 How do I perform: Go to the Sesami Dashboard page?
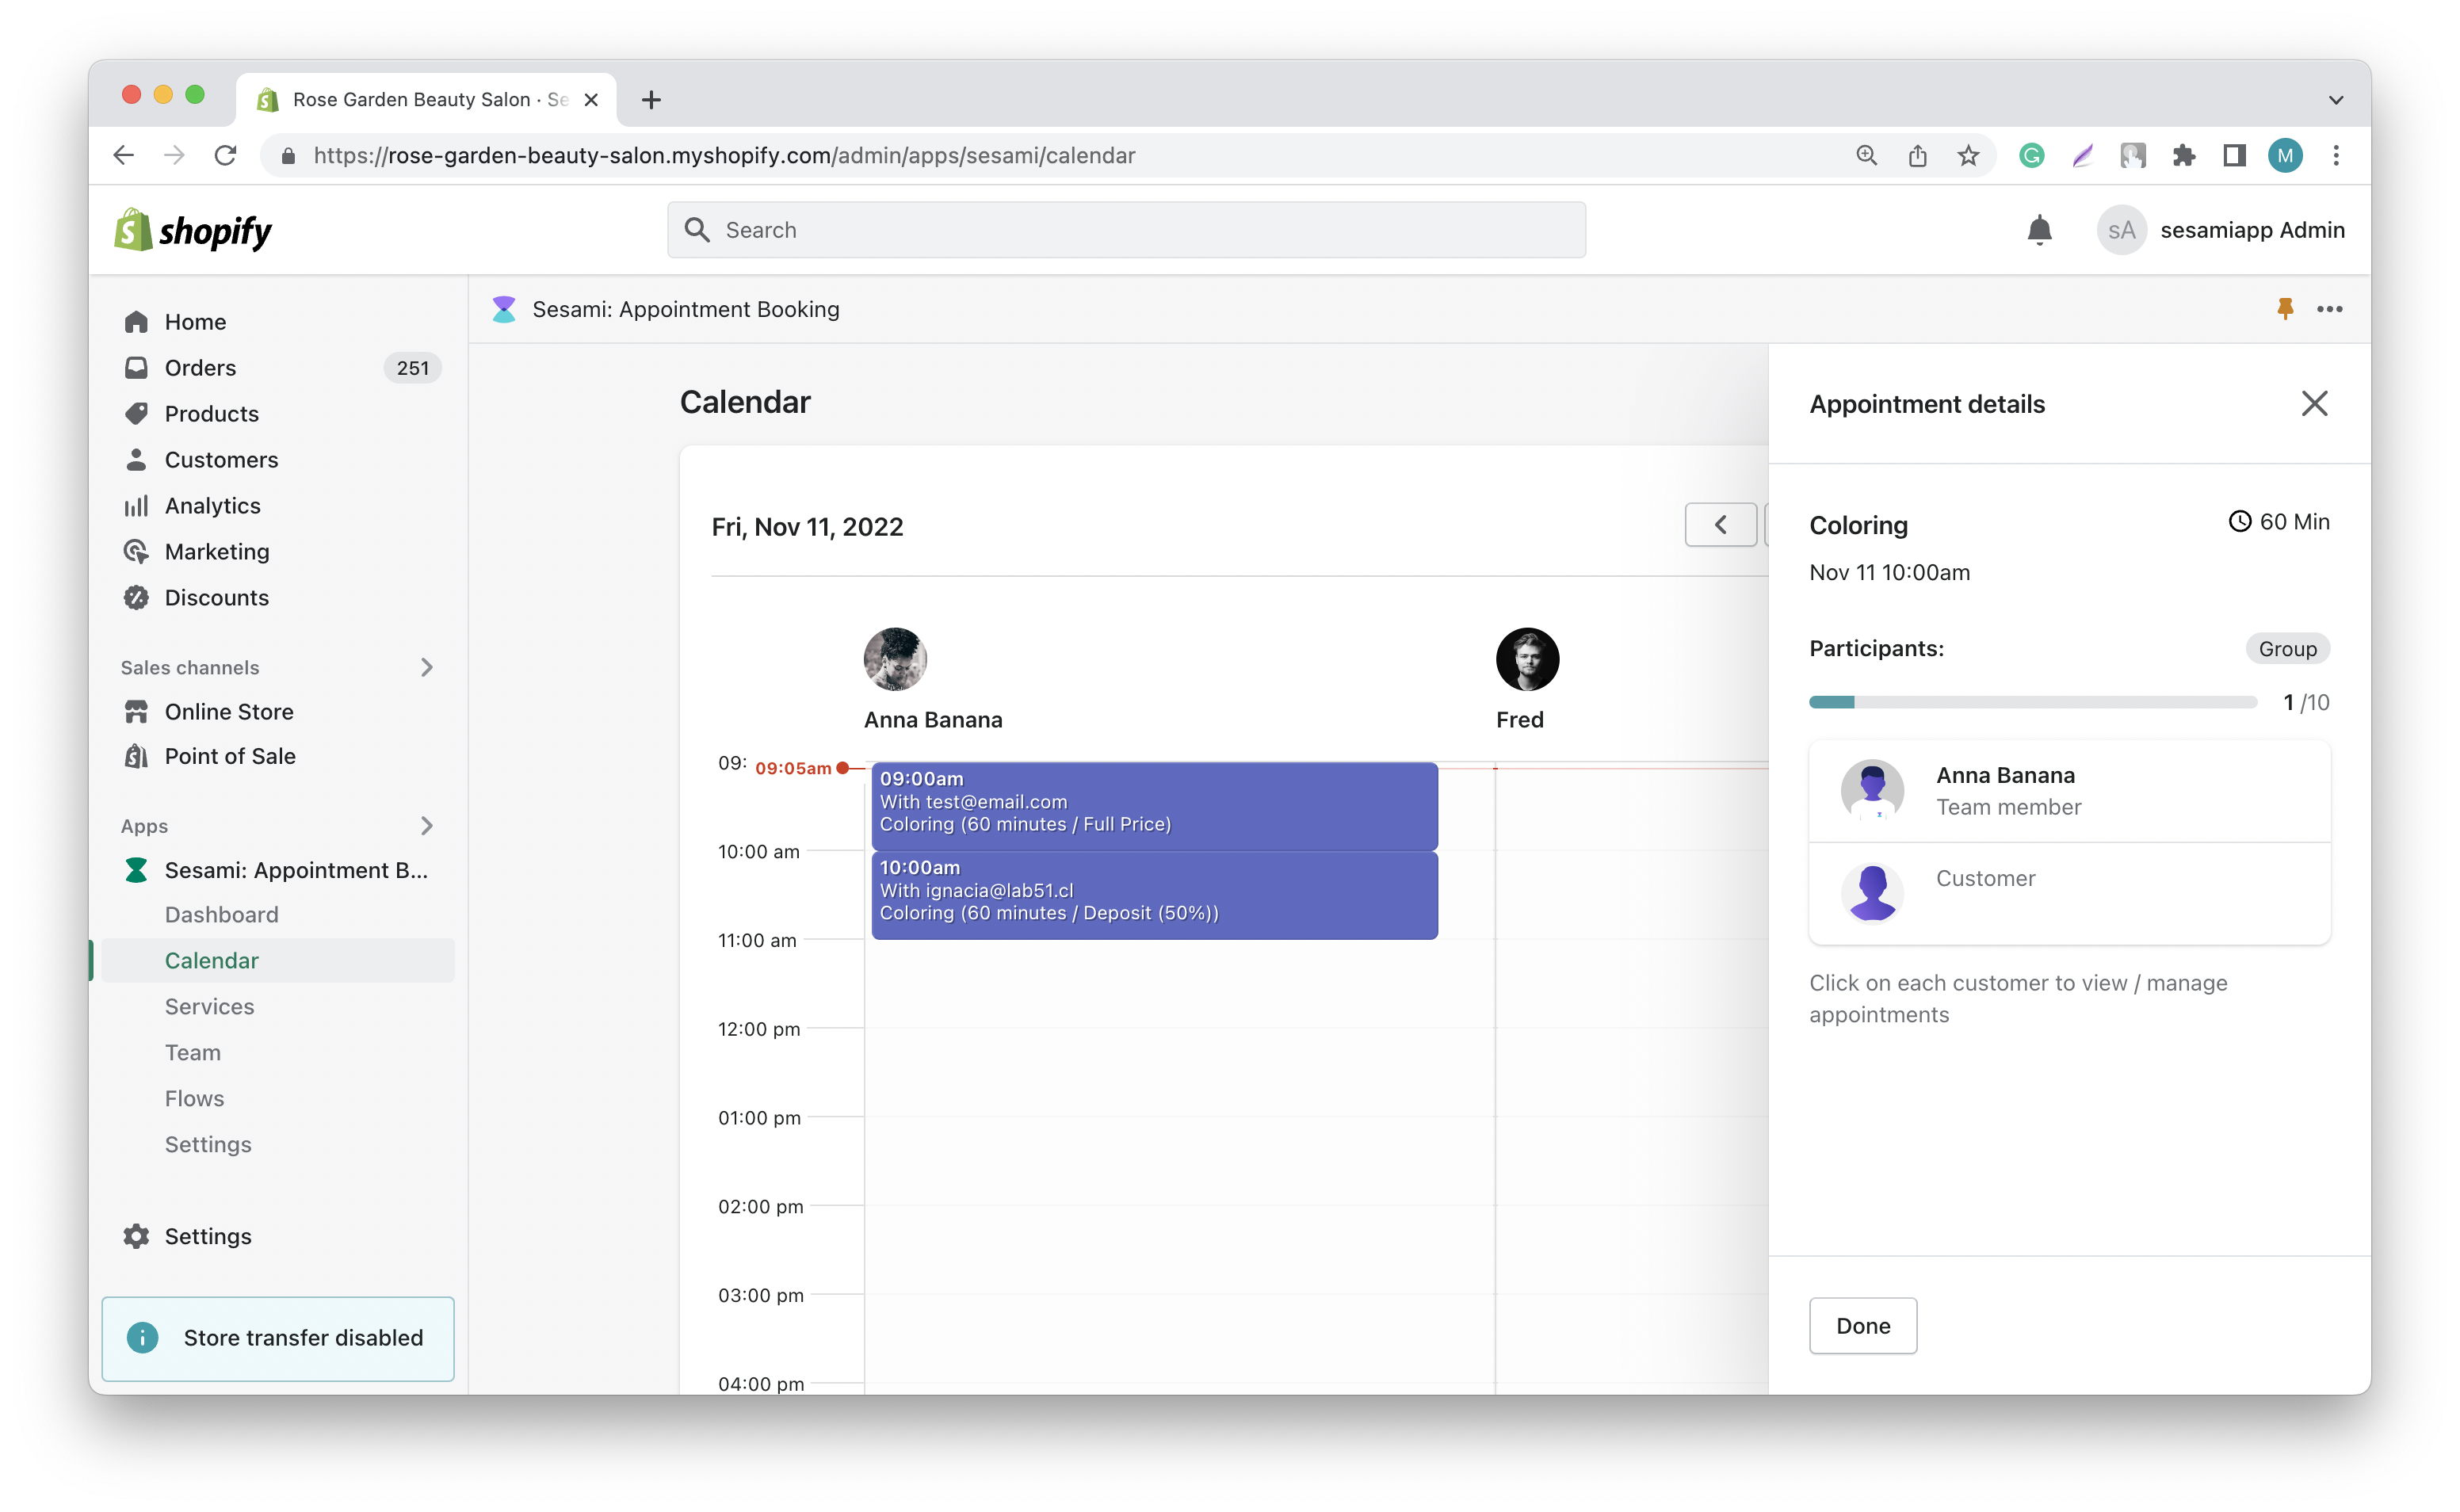pos(222,915)
